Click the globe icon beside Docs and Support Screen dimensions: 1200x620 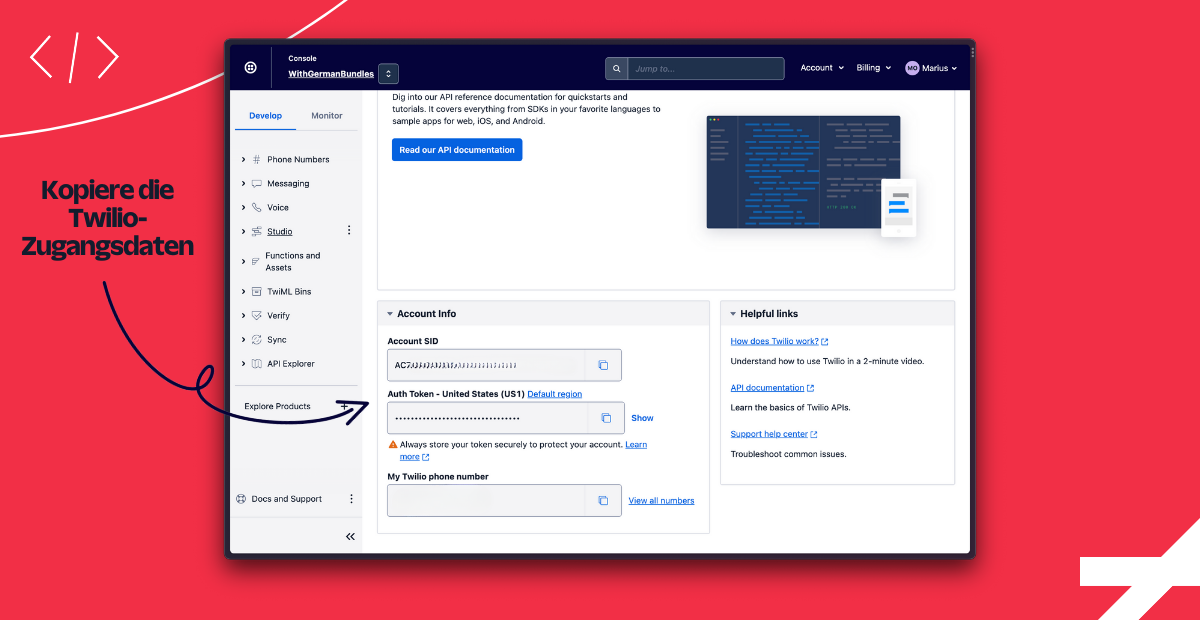point(241,499)
